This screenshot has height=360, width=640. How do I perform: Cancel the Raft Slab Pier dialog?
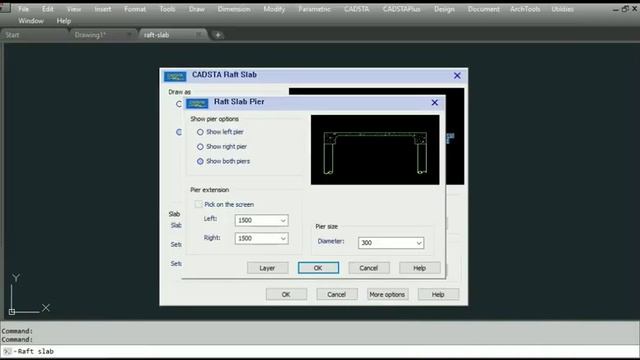tap(369, 268)
